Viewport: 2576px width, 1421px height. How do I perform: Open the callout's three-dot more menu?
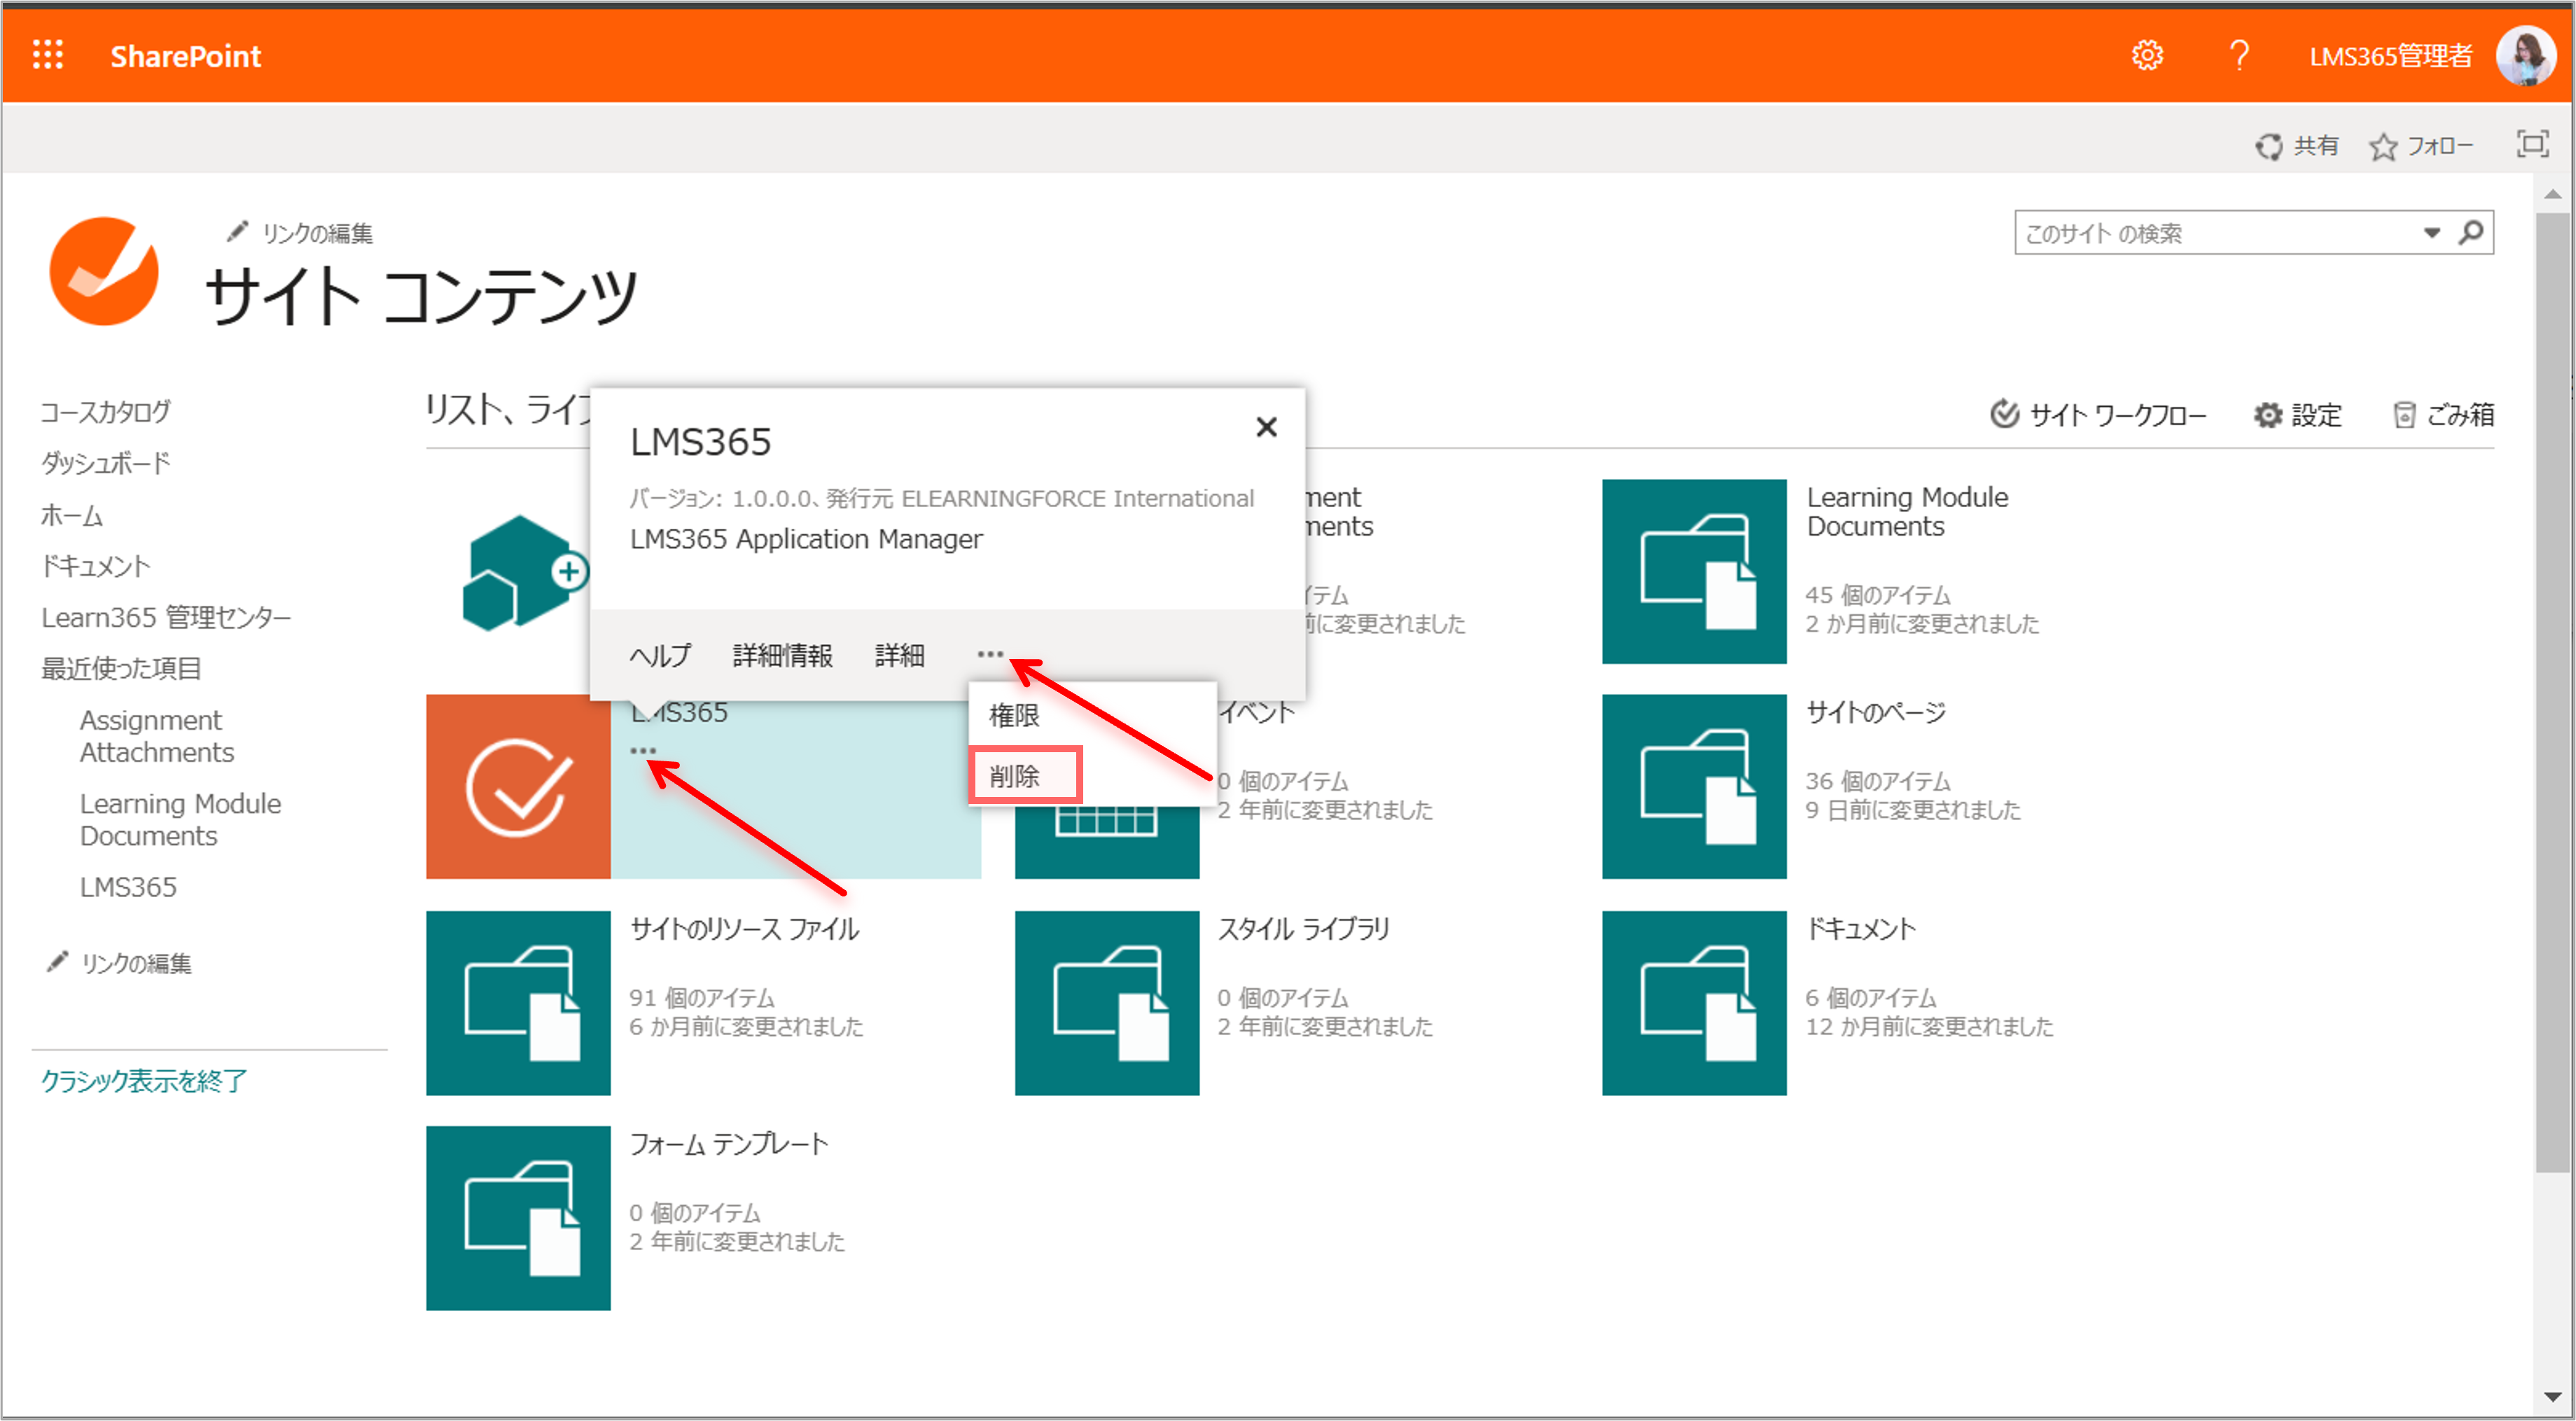click(x=990, y=654)
